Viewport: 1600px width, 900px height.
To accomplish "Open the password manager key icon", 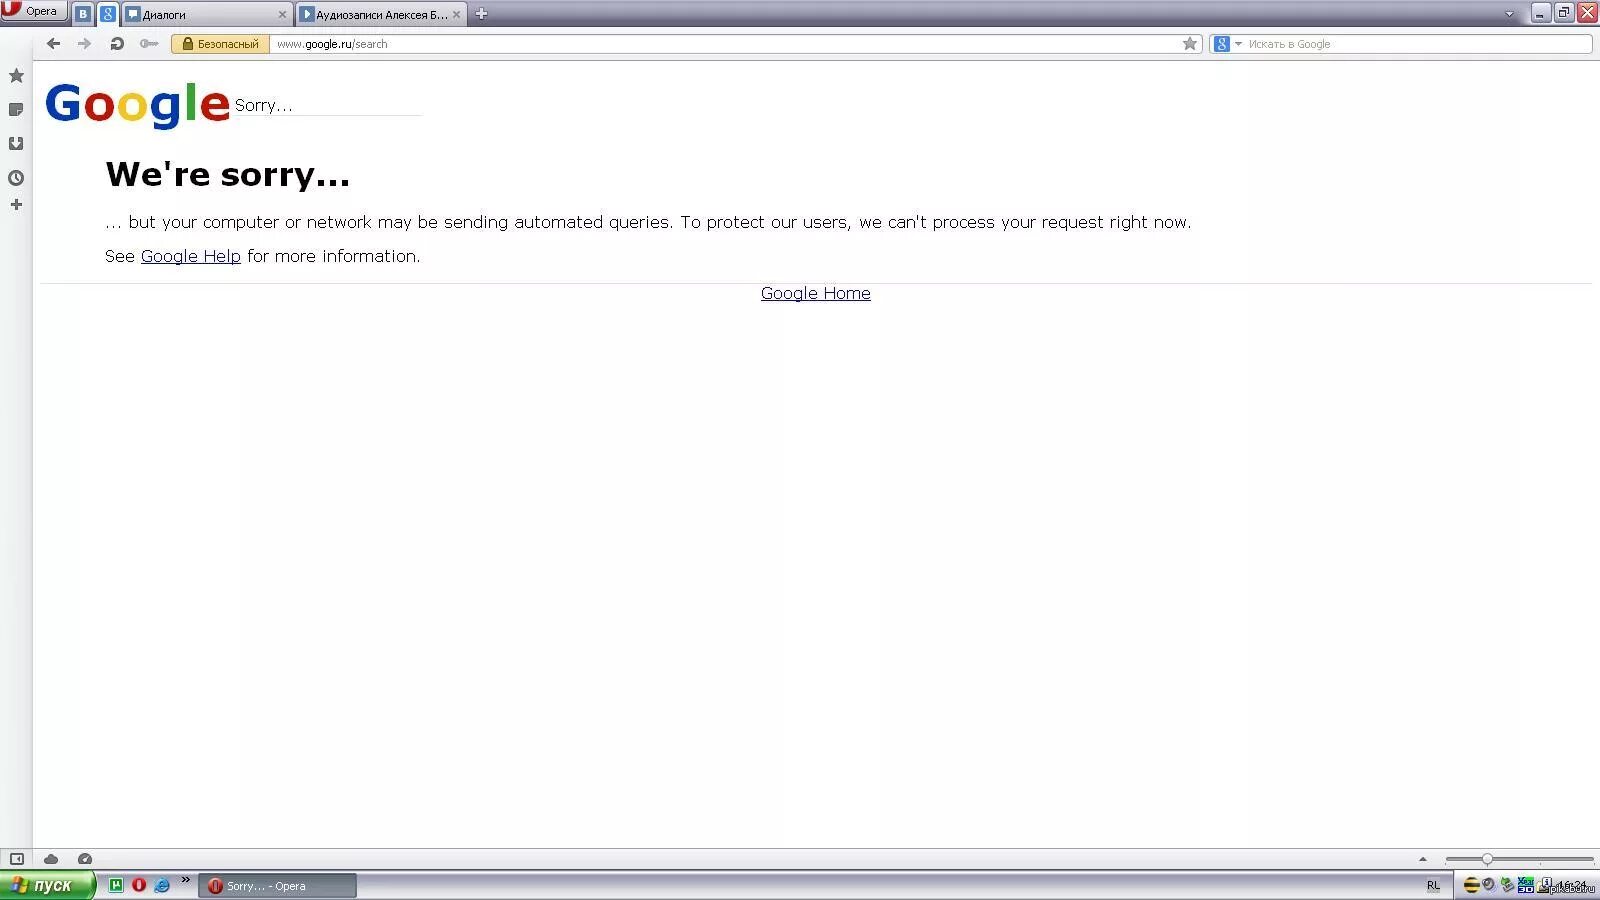I will pyautogui.click(x=148, y=43).
